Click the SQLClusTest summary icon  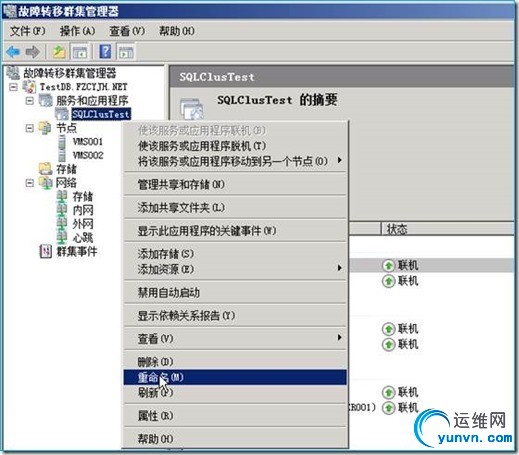(192, 109)
